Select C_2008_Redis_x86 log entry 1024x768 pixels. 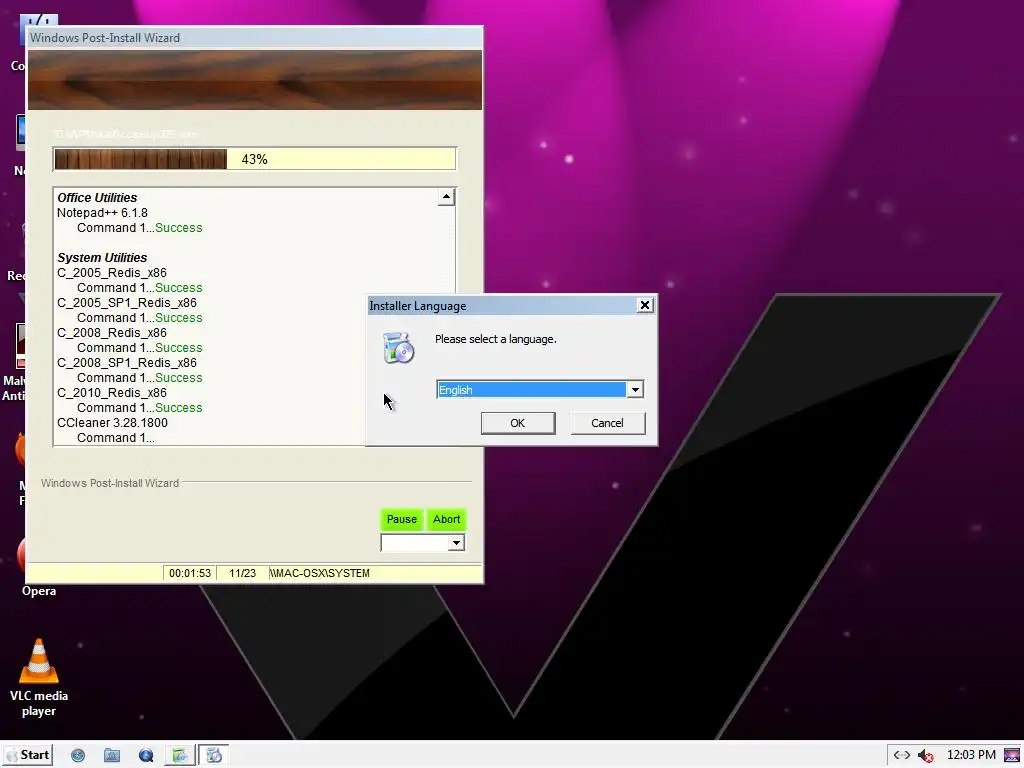click(112, 332)
